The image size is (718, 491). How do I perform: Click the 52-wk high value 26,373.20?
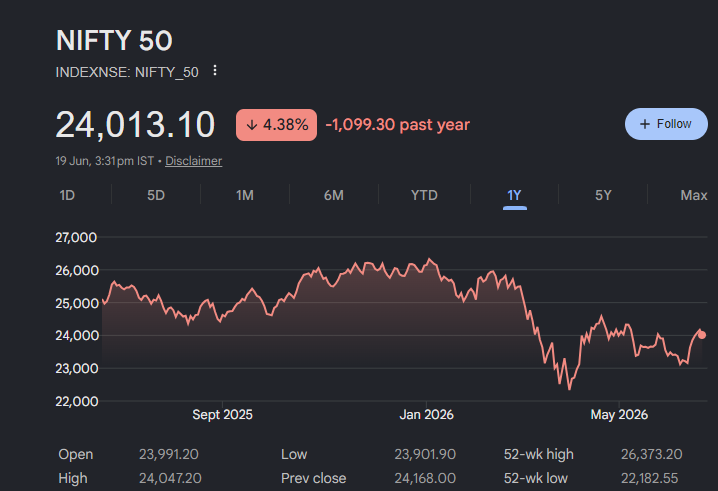[651, 454]
